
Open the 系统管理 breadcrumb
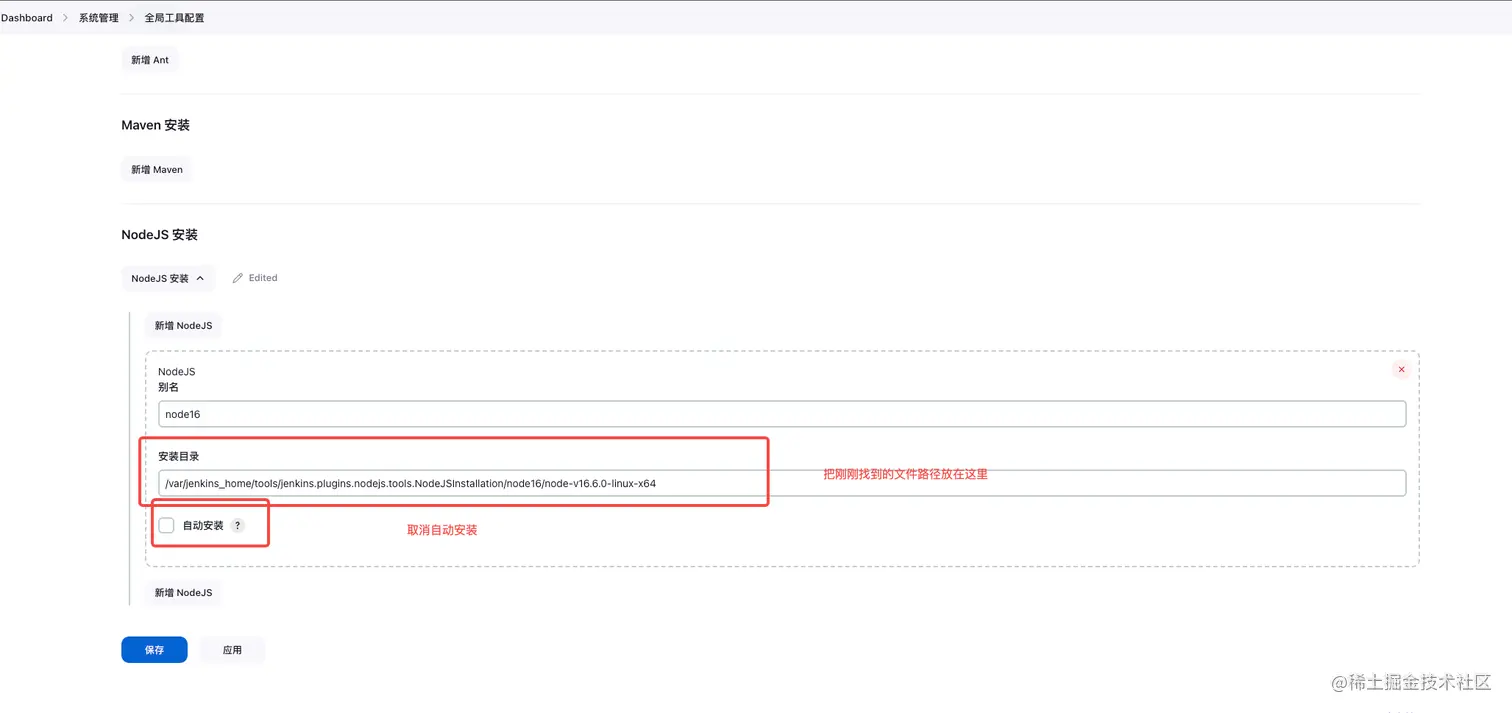coord(98,18)
